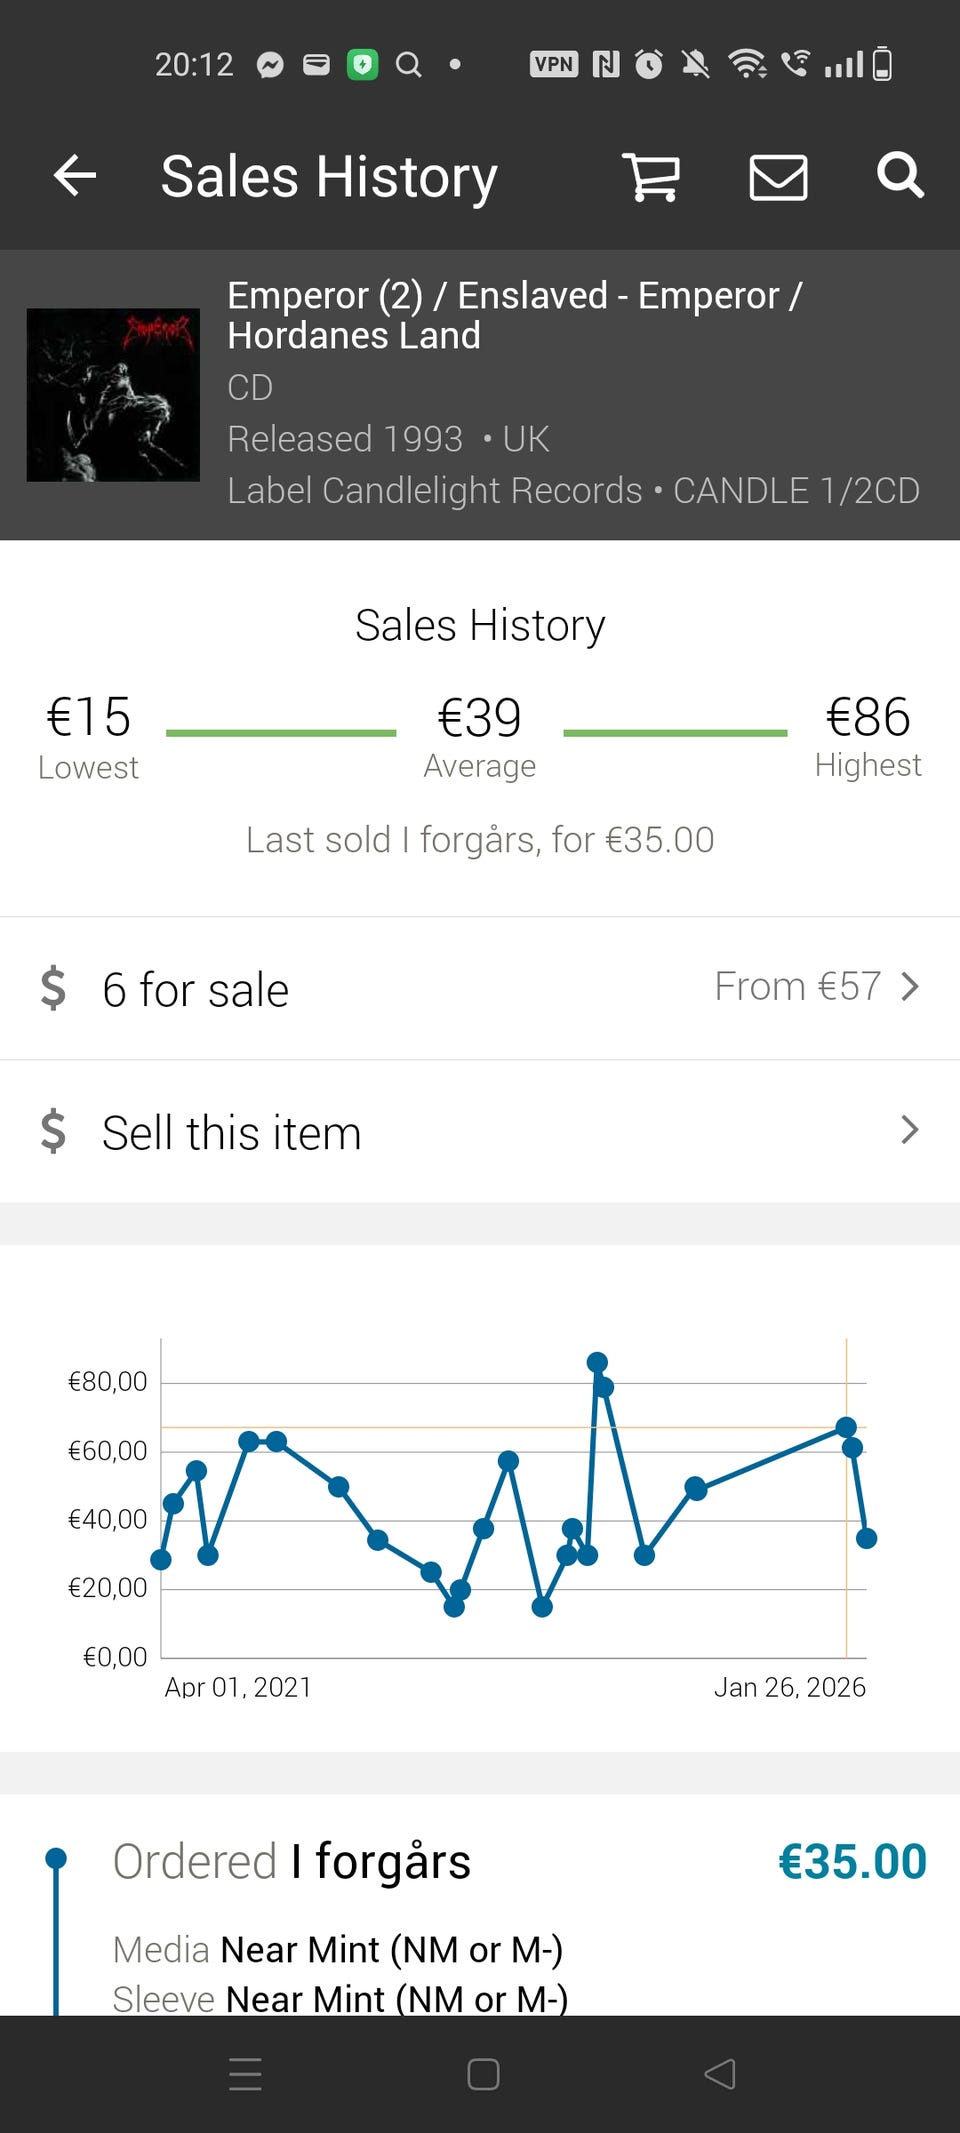Image resolution: width=960 pixels, height=2133 pixels.
Task: Tap the dollar icon beside 6 for sale
Action: [x=53, y=988]
